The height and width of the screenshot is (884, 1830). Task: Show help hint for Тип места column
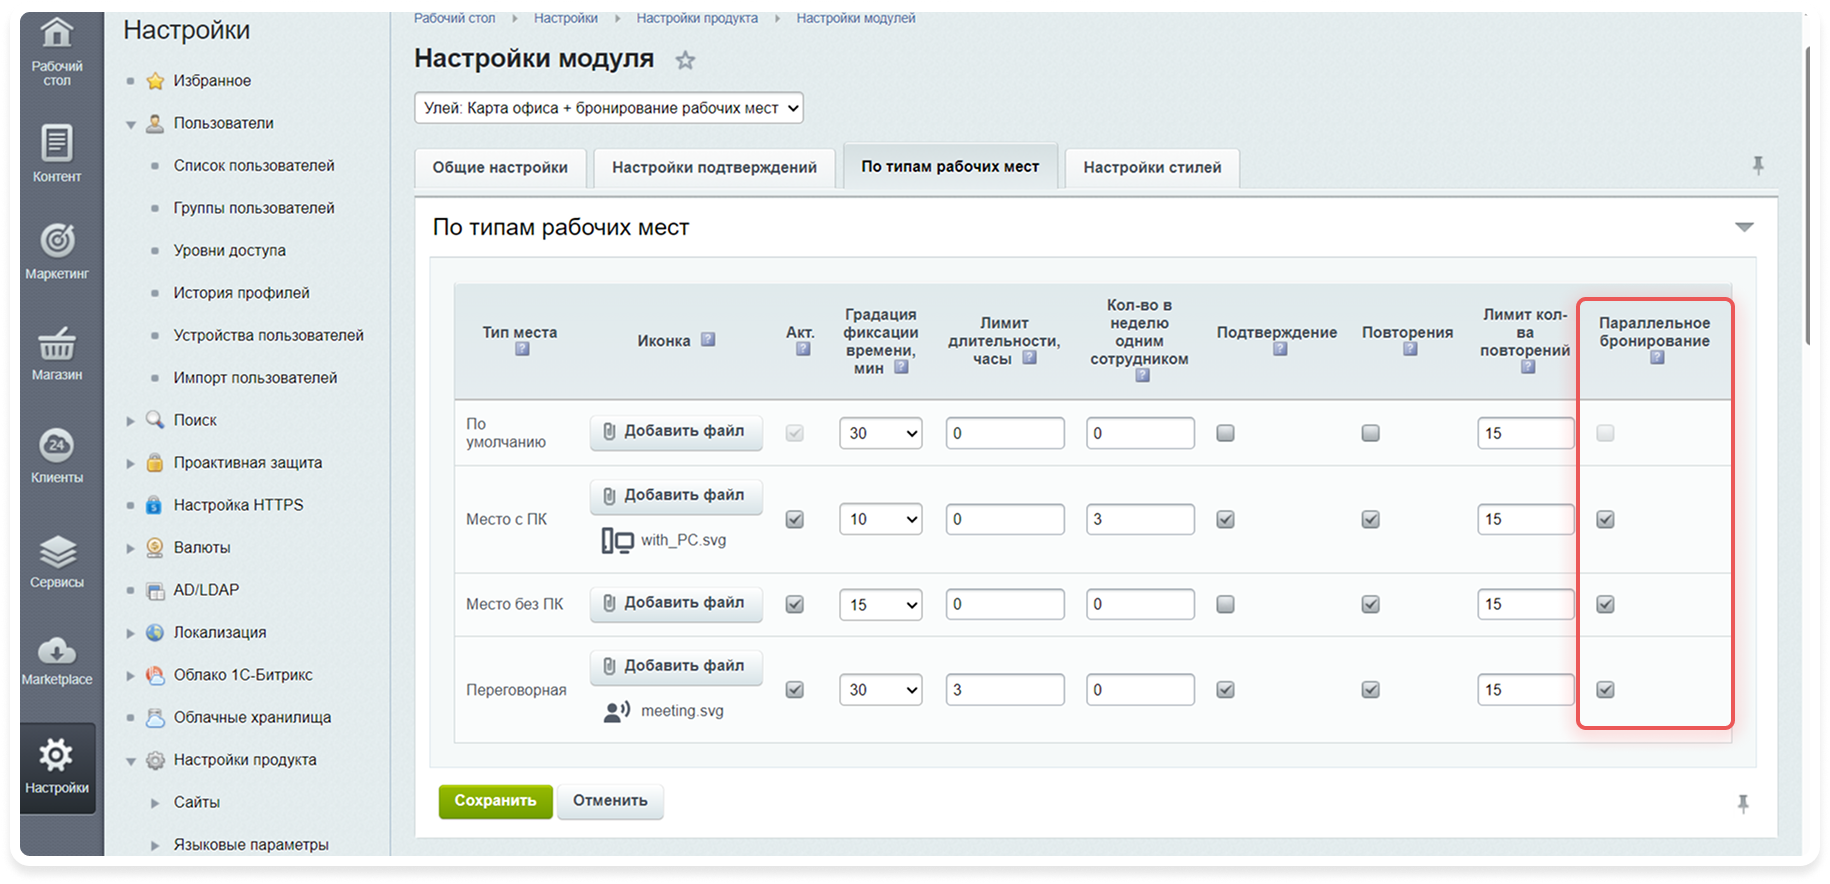522,349
